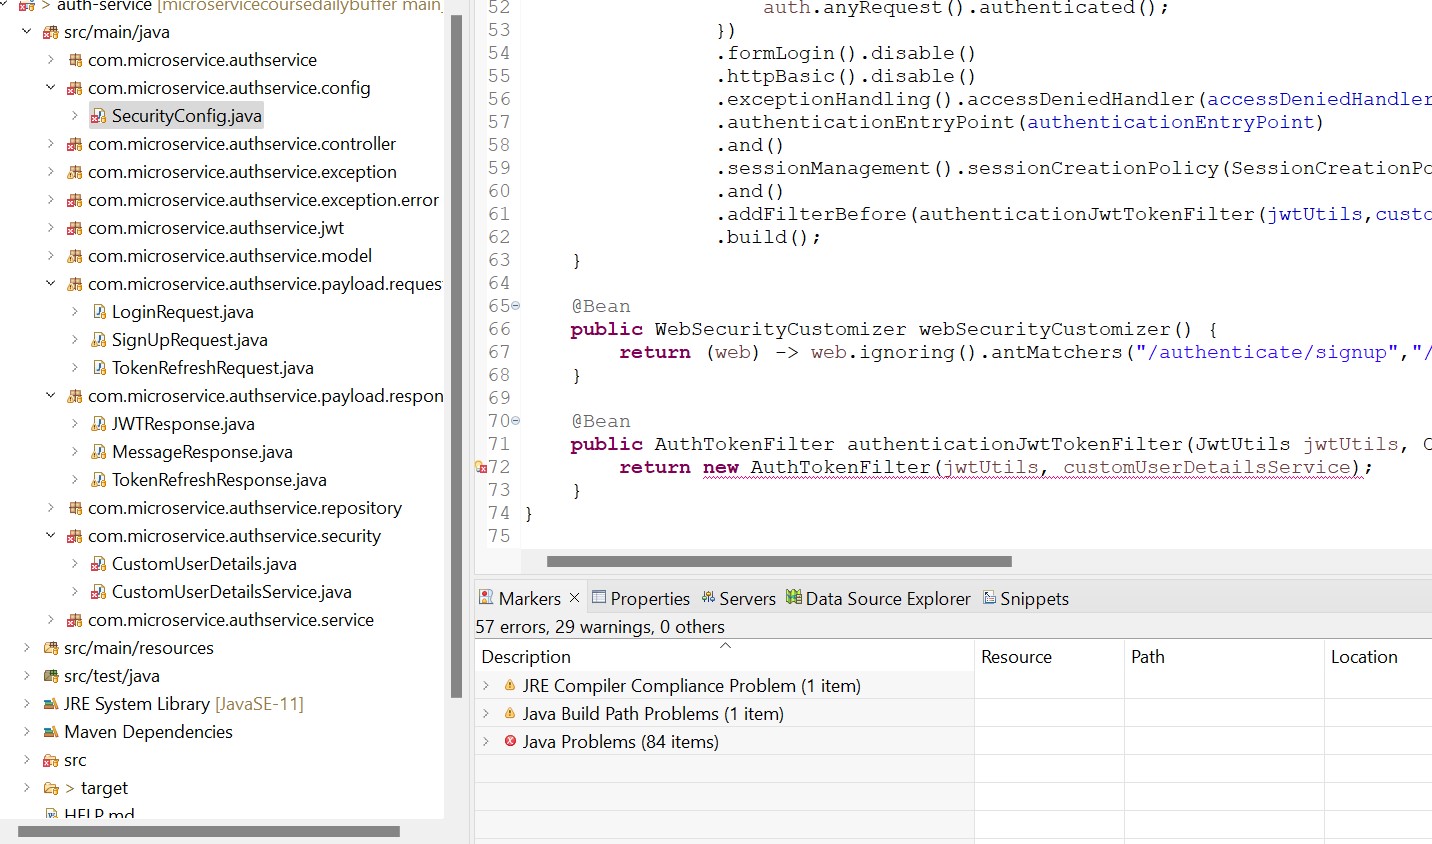Click the SignUpRequest.java file icon

point(99,340)
